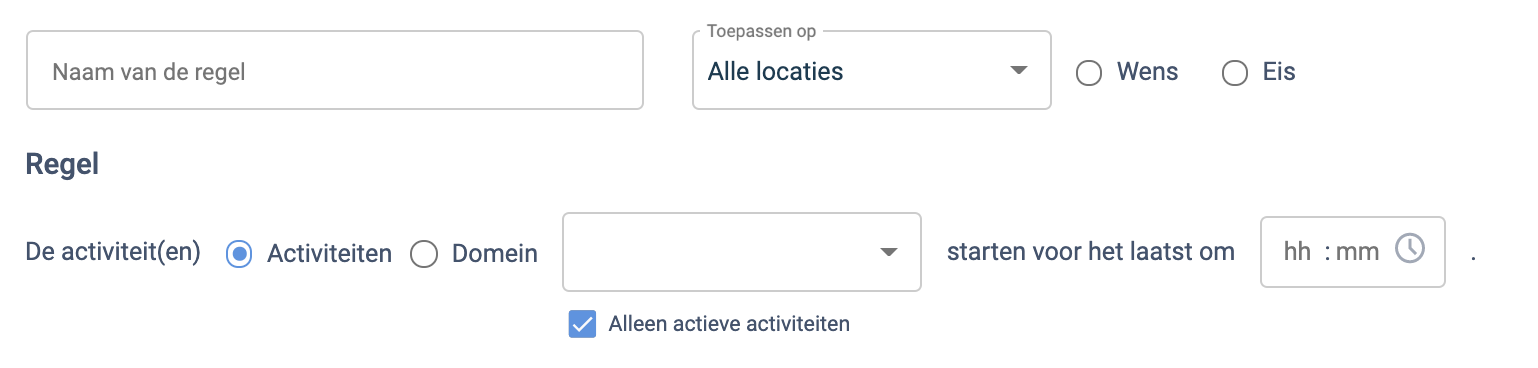Click the Regel section heading
Screen dimensions: 1538x368
click(62, 165)
